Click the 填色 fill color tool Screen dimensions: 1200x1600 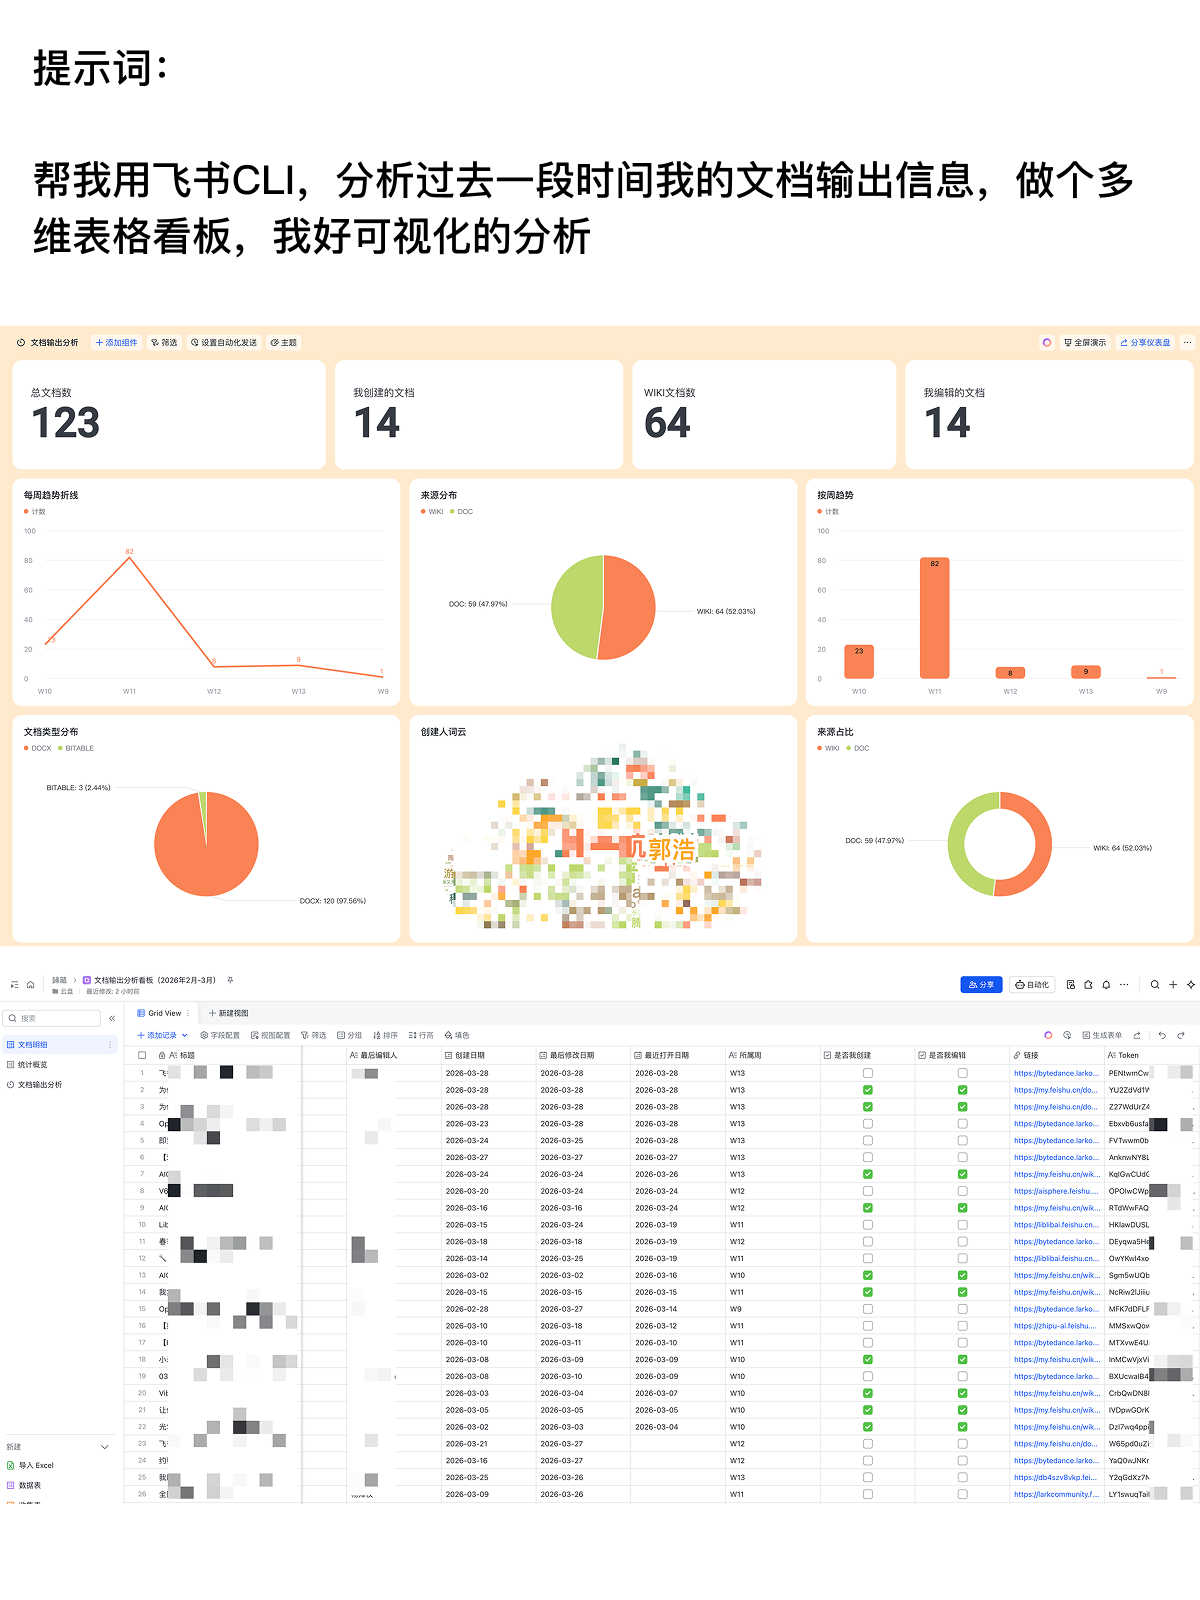click(x=457, y=1036)
